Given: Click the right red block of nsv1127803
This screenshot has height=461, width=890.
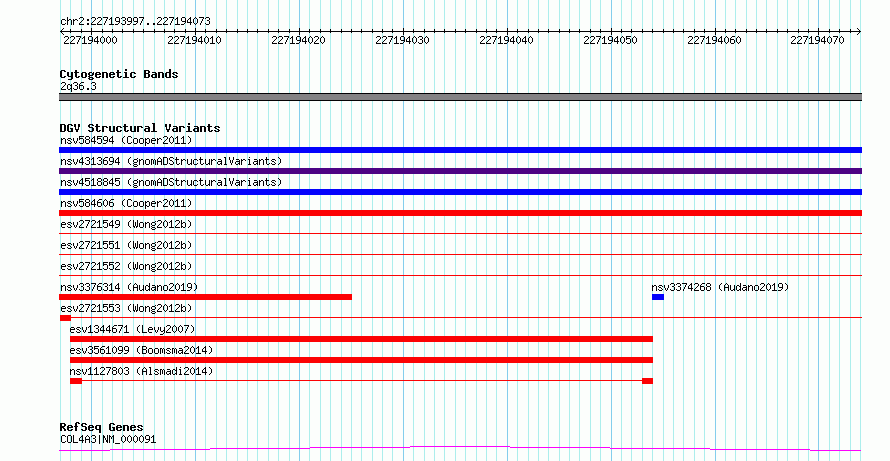Looking at the screenshot, I should tap(647, 381).
